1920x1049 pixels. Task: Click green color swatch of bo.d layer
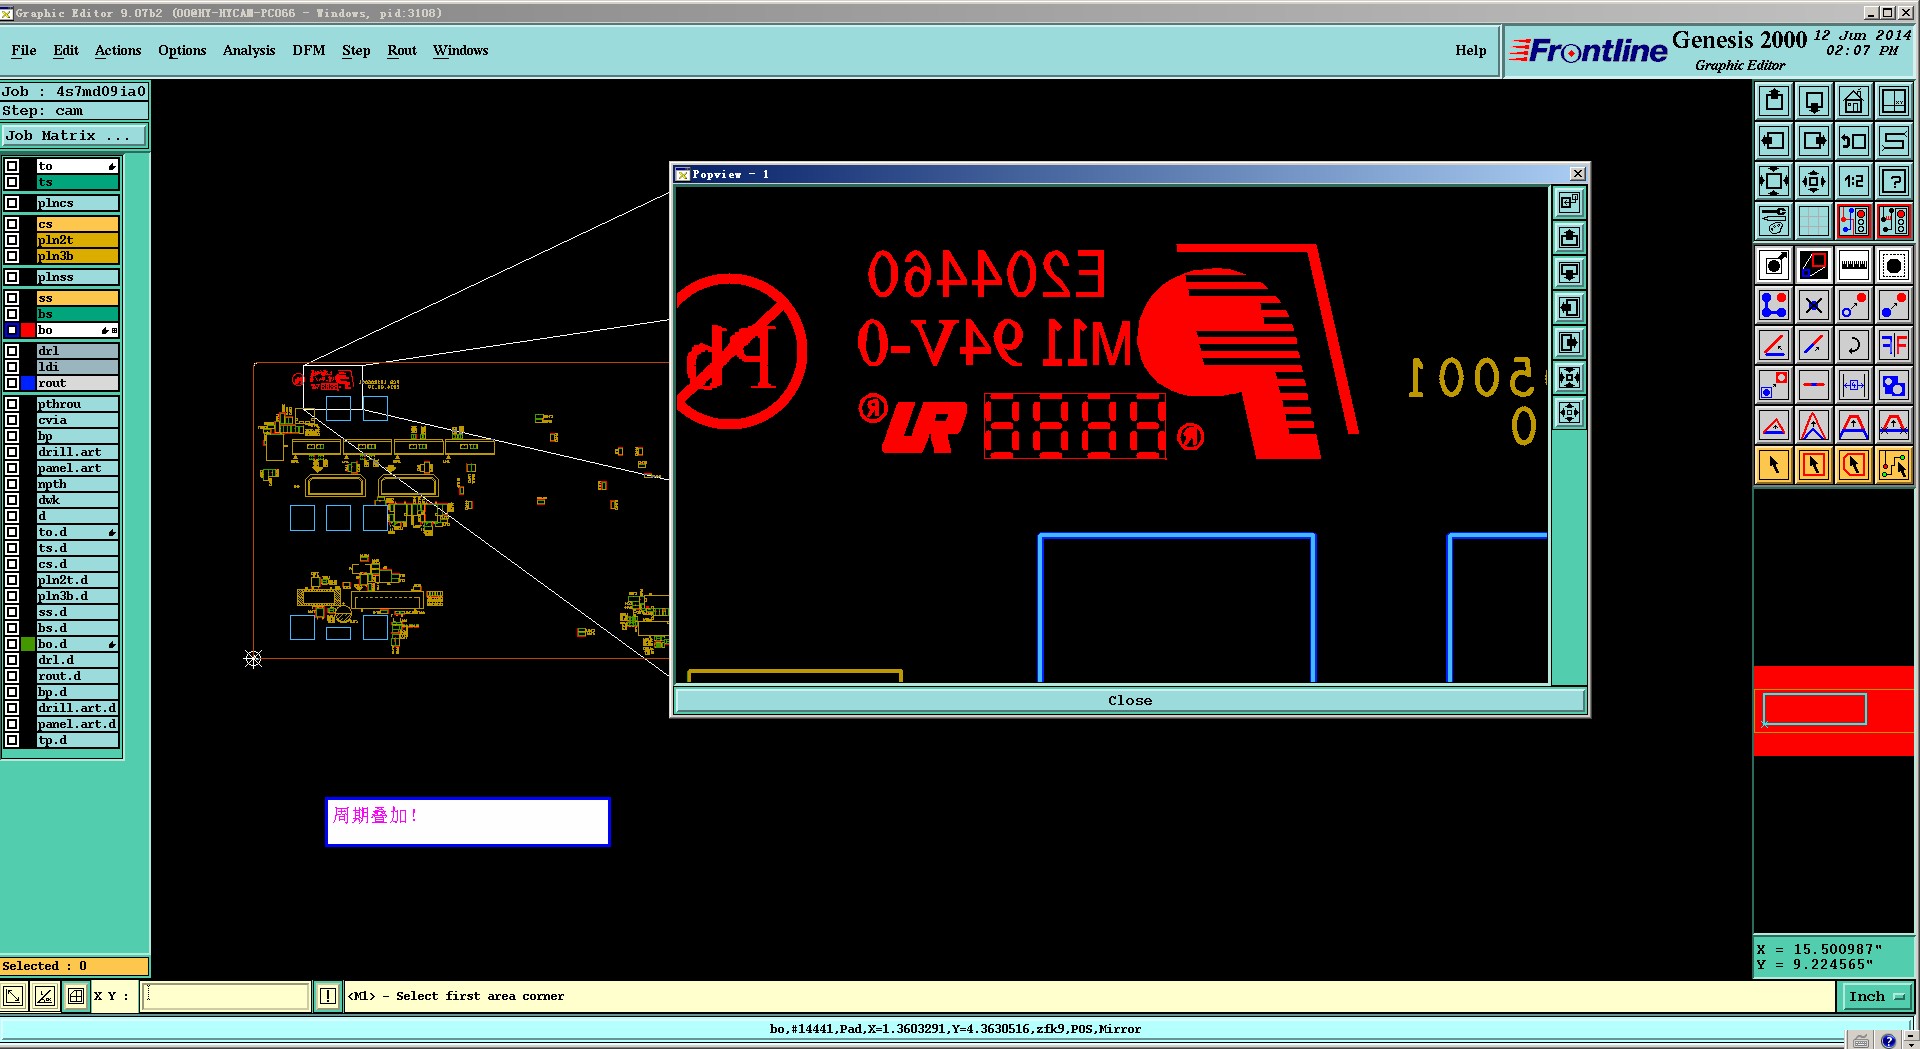(x=28, y=644)
